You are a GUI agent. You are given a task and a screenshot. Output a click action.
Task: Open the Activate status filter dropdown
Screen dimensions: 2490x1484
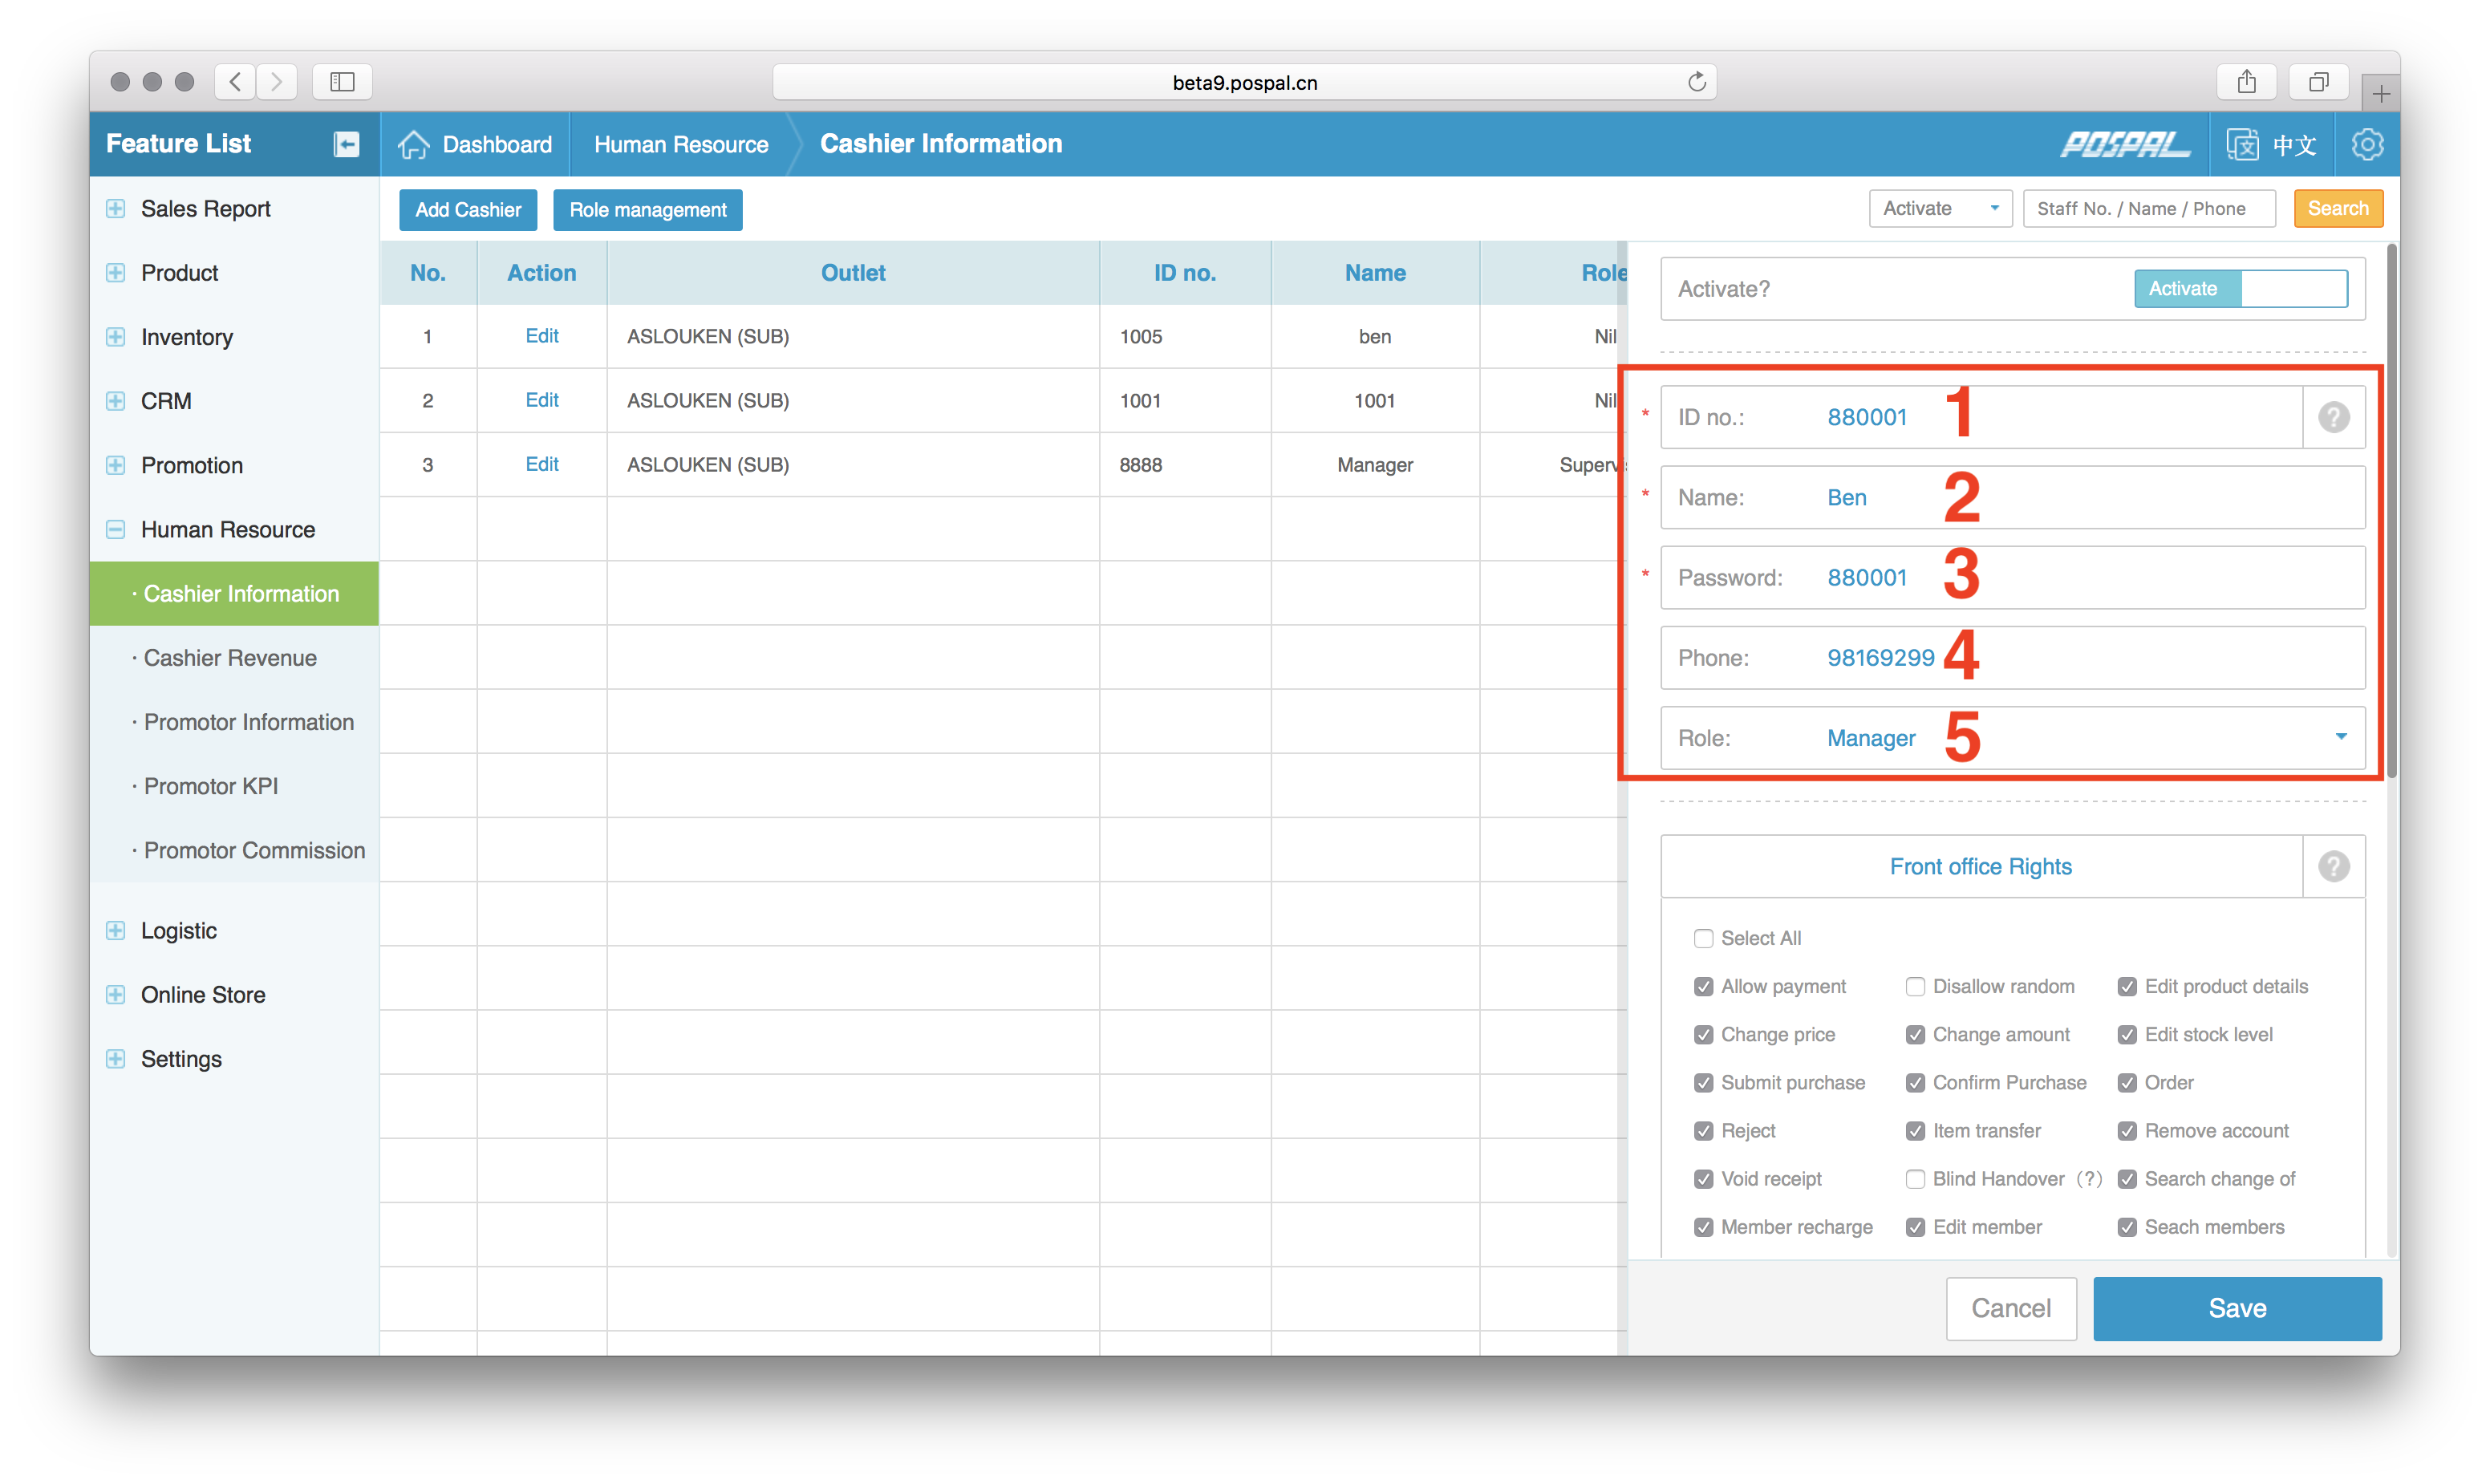pyautogui.click(x=1939, y=209)
